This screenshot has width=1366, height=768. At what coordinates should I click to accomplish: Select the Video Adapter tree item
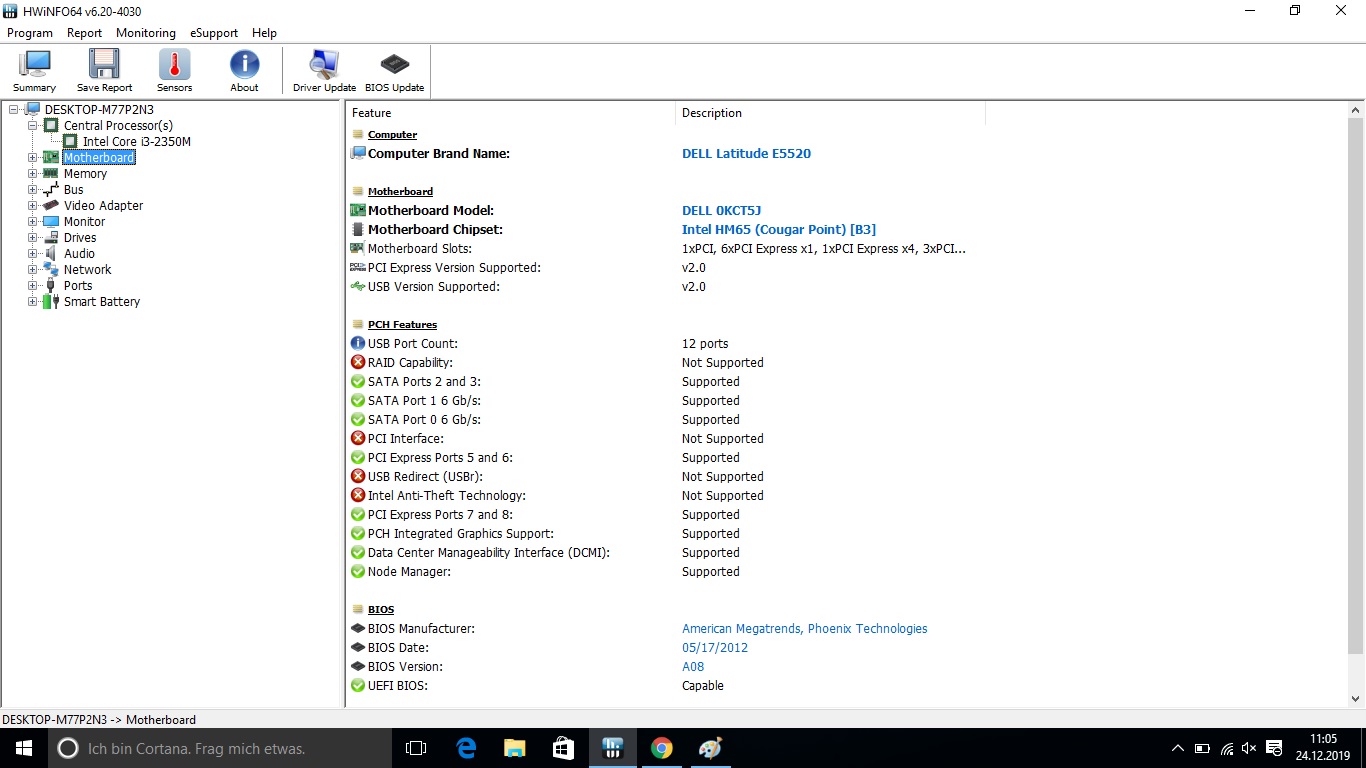coord(103,206)
